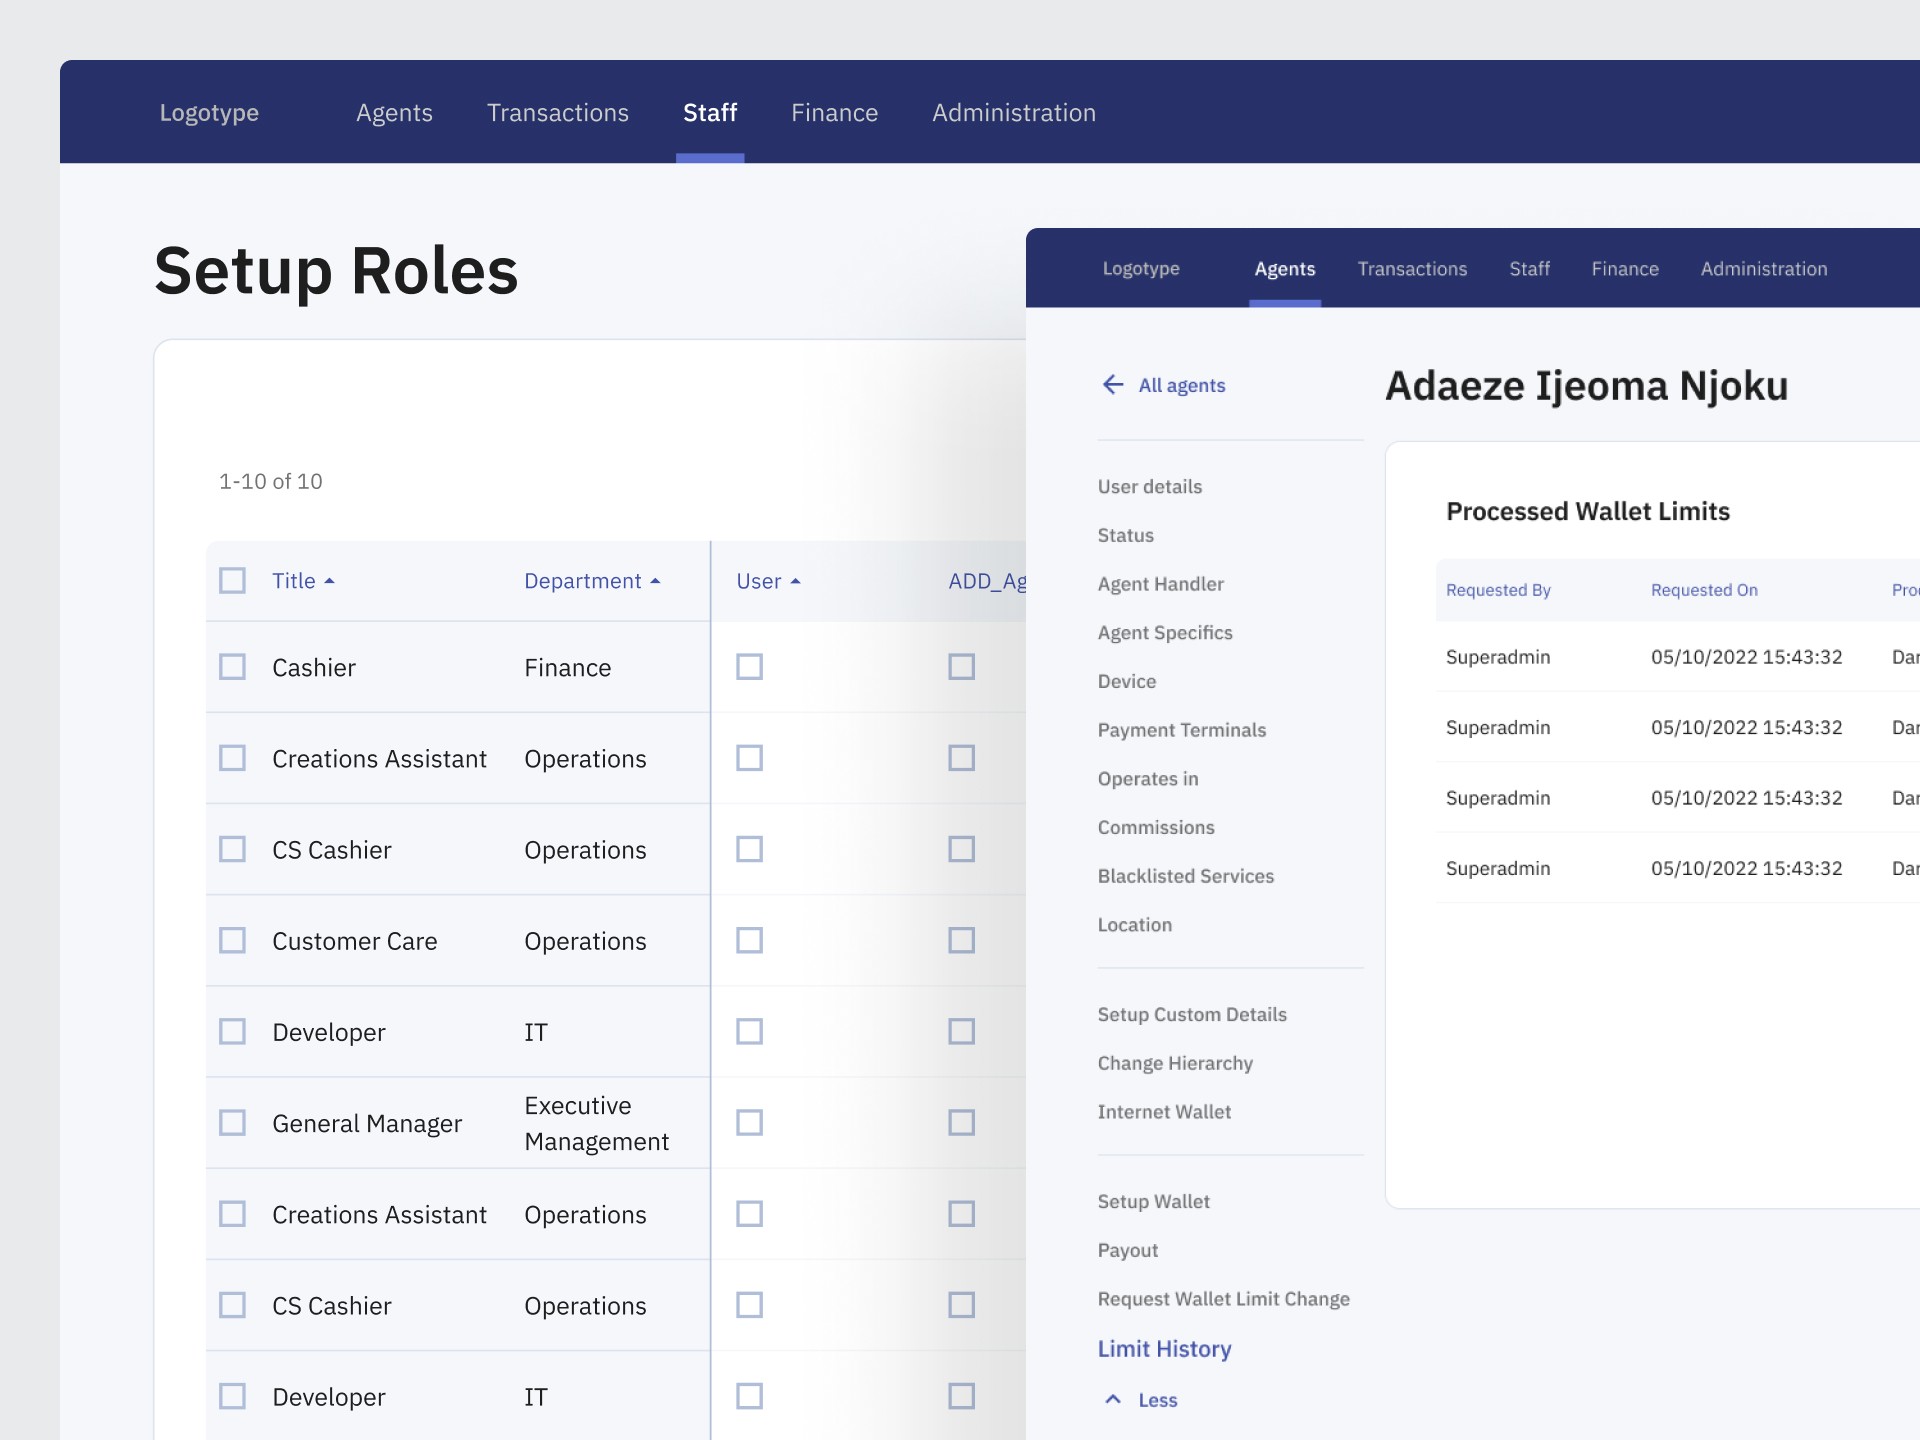Click the back arrow beside All agents

pos(1112,385)
